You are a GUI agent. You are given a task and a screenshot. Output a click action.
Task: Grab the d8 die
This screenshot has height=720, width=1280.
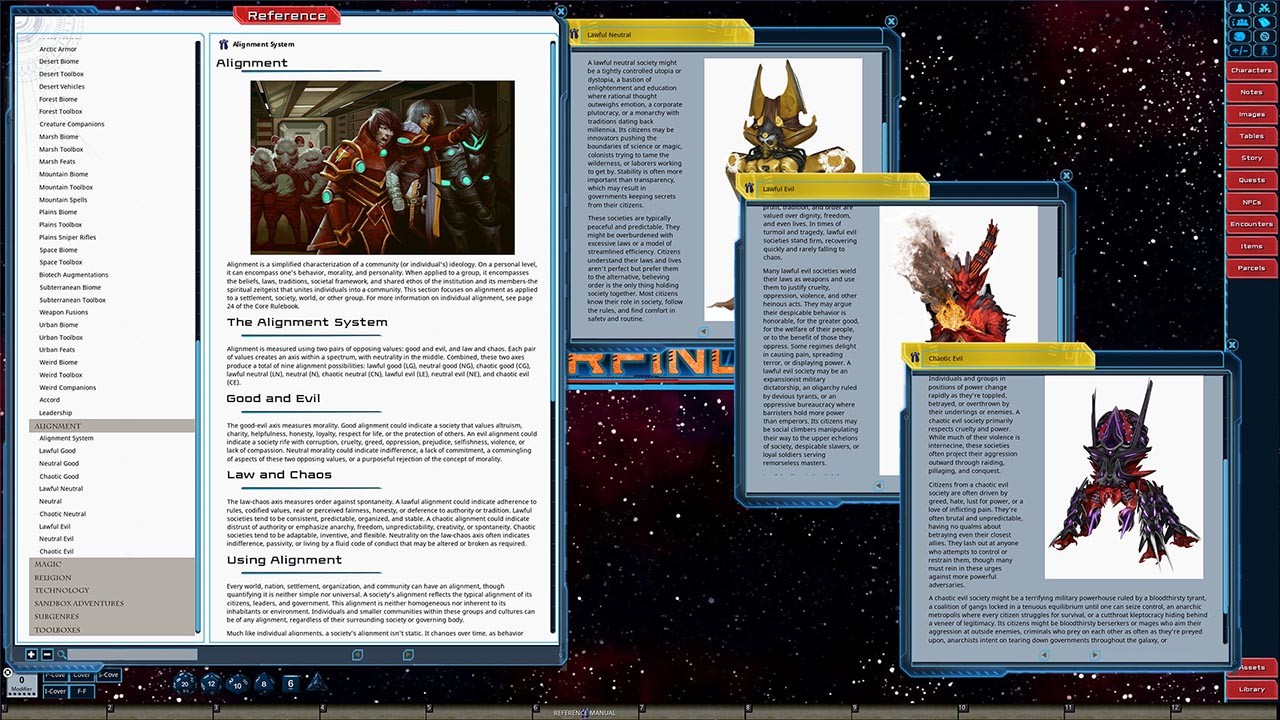[264, 684]
